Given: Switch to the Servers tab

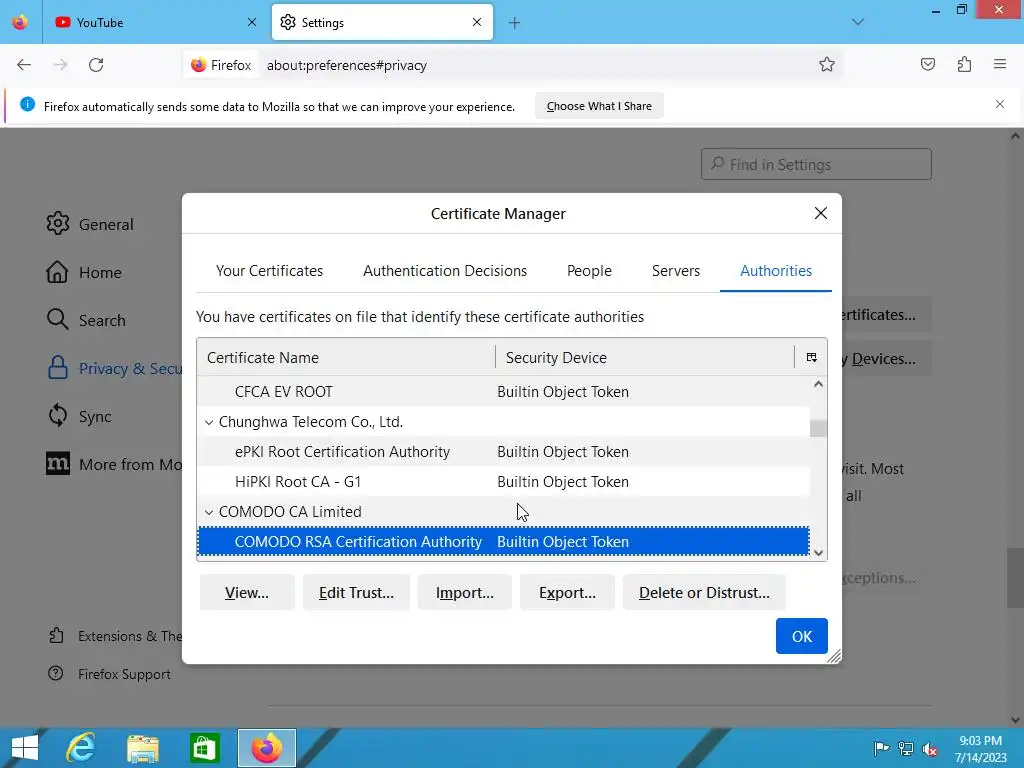Looking at the screenshot, I should click(x=675, y=271).
